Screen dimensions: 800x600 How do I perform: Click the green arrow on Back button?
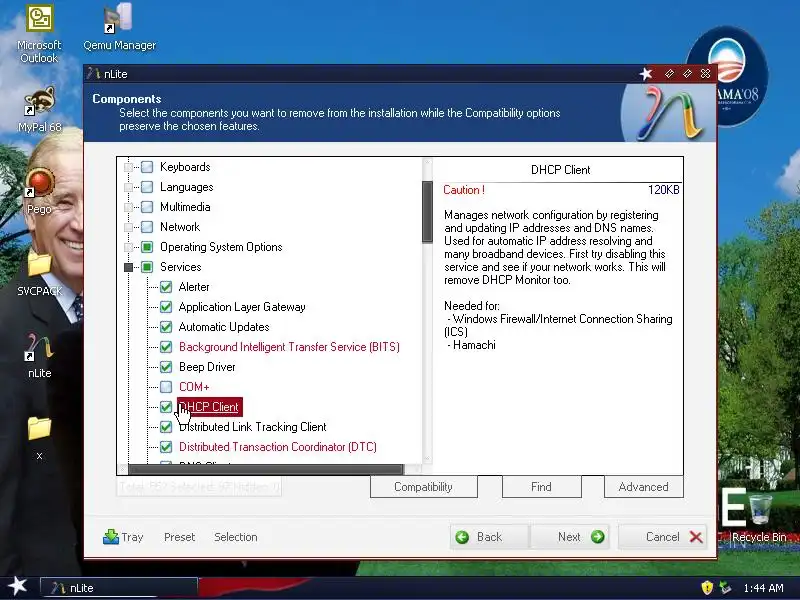[462, 537]
